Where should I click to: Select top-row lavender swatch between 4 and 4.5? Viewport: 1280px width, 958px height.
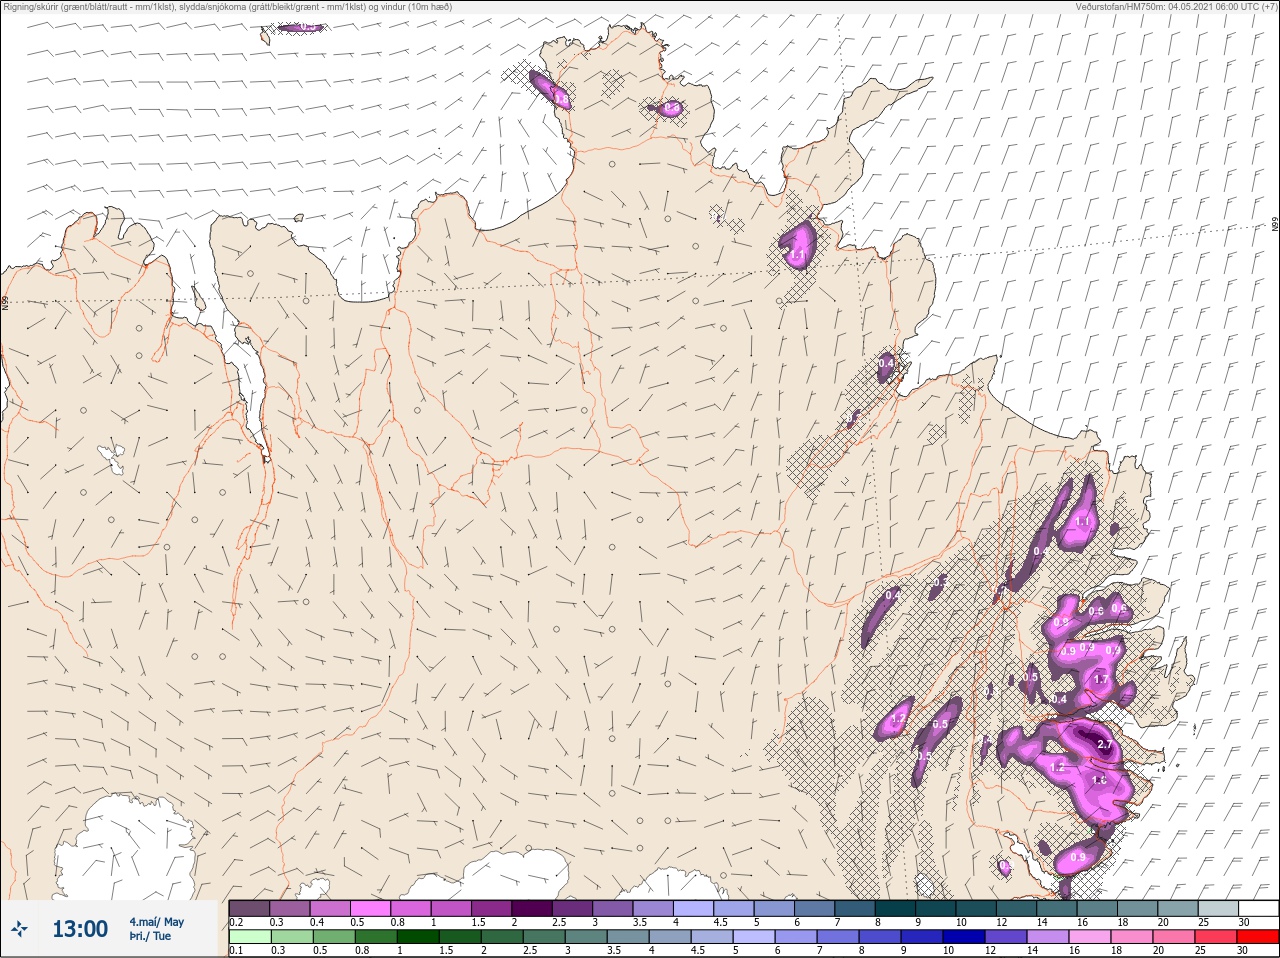tap(694, 908)
